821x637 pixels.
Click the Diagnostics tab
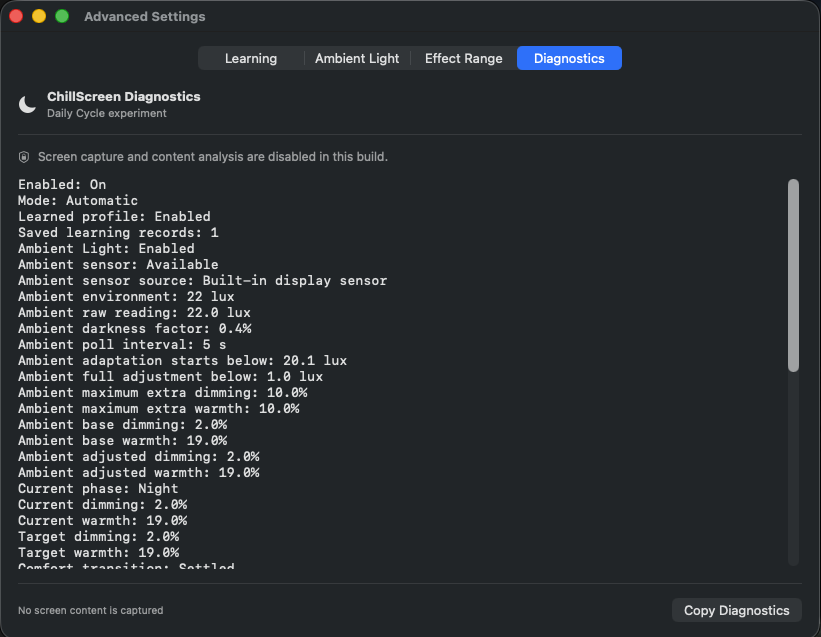coord(569,58)
